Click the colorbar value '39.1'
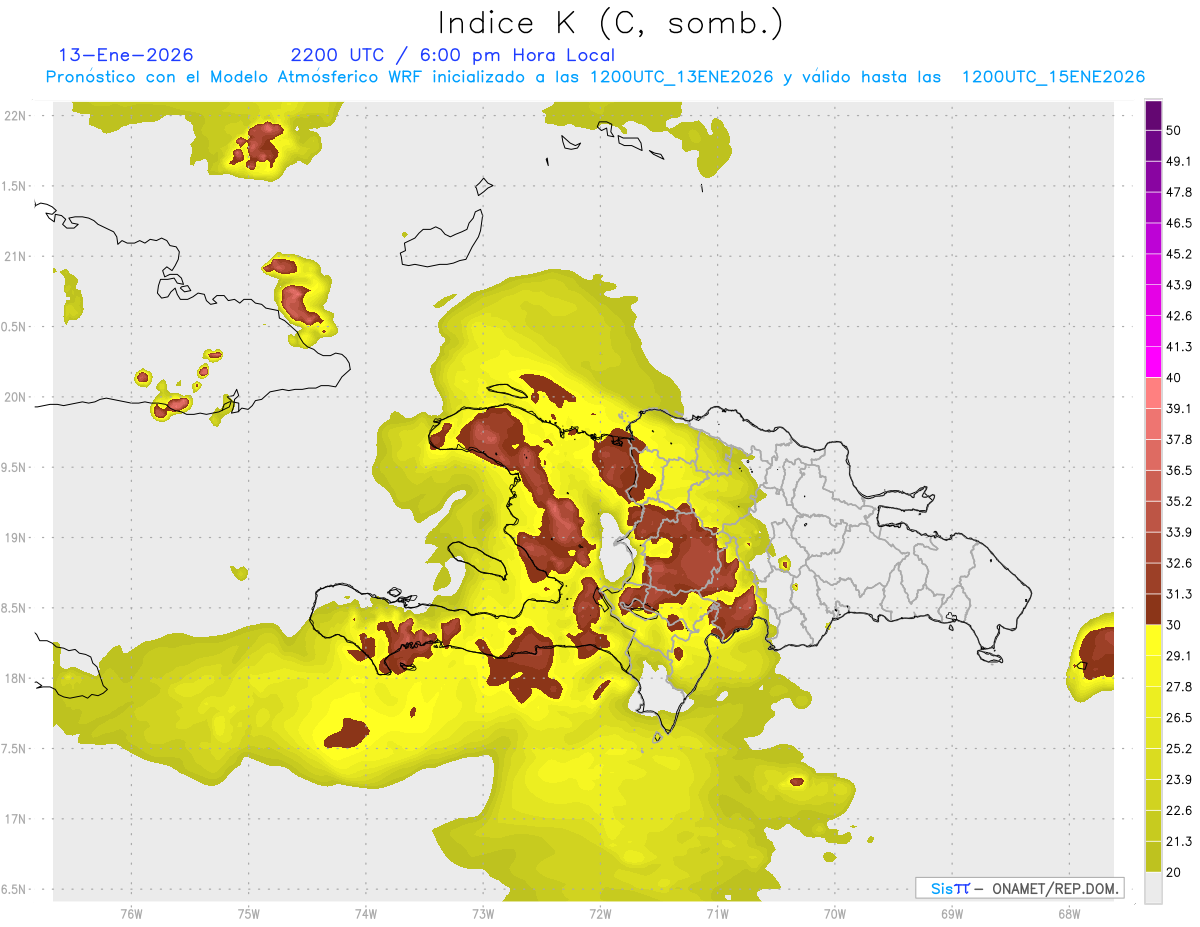1200x927 pixels. (x=1179, y=408)
